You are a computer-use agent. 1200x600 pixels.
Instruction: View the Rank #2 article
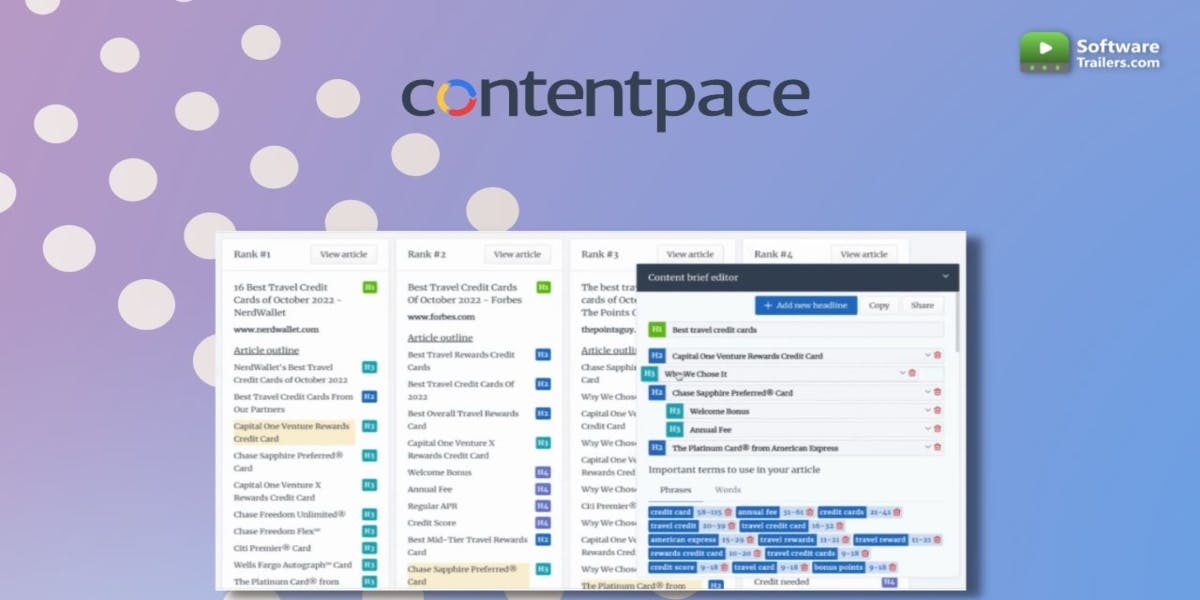click(x=517, y=254)
